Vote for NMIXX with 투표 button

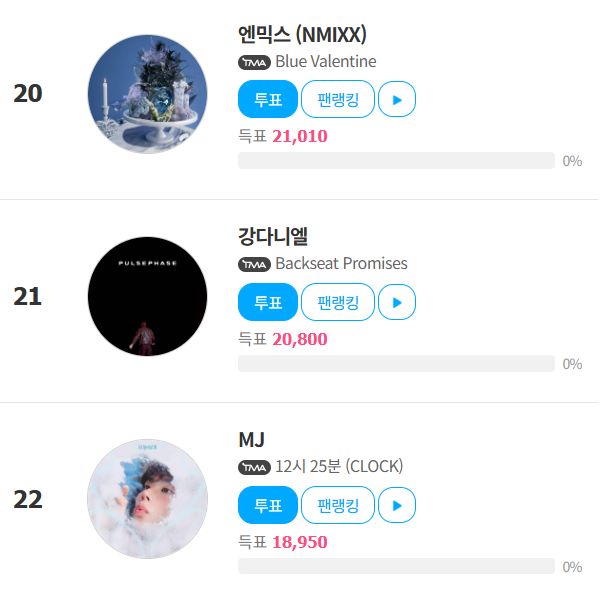coord(268,100)
